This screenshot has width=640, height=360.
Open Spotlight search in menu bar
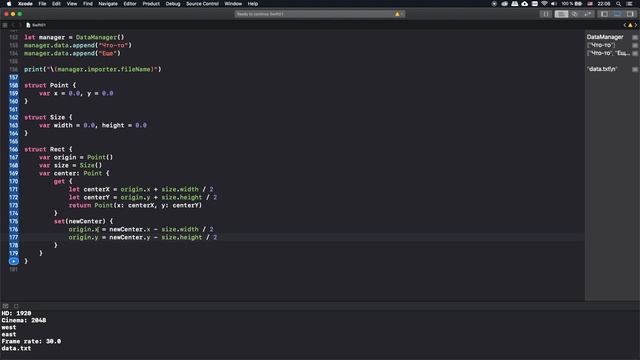[619, 4]
